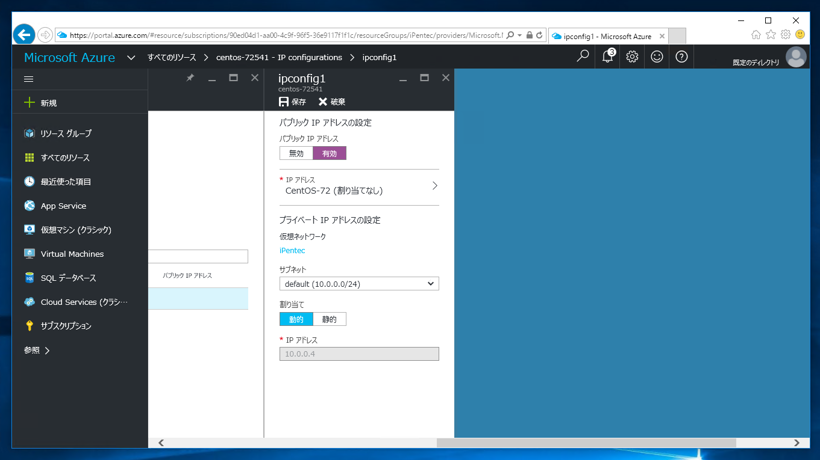820x460 pixels.
Task: Minimize the ipconfig1 blade
Action: (x=403, y=79)
